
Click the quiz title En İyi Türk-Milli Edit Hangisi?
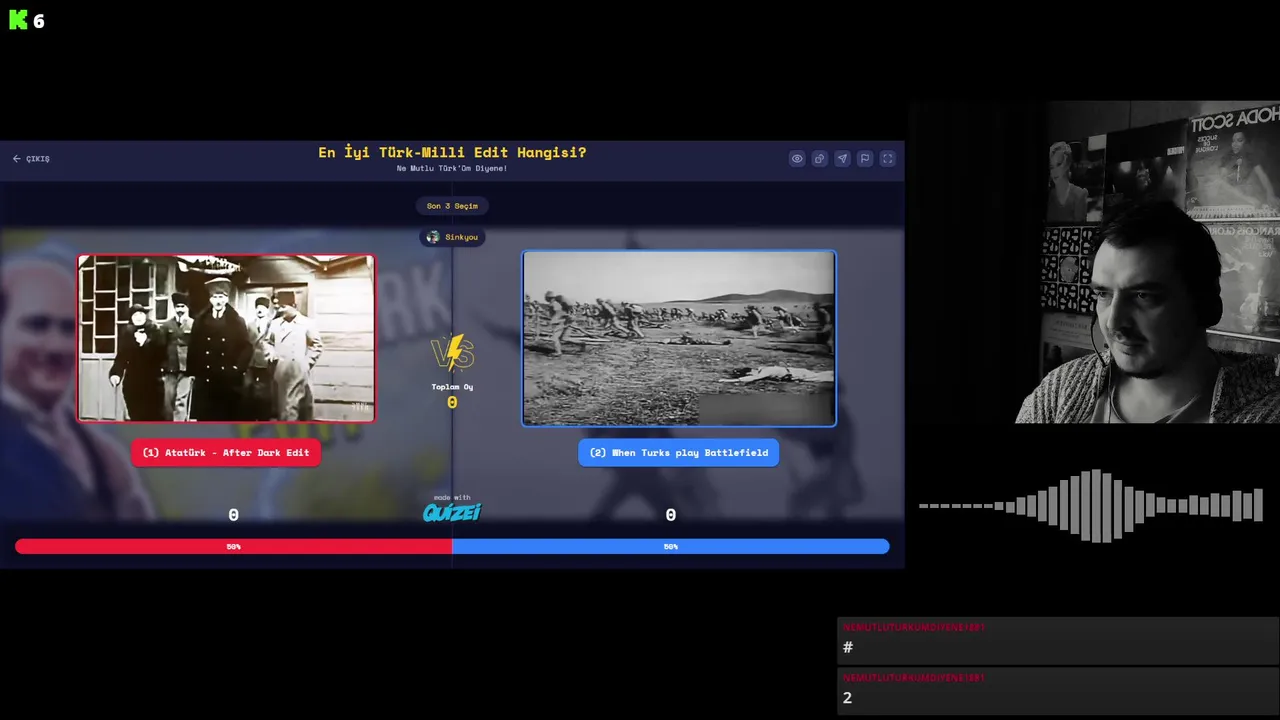coord(452,152)
